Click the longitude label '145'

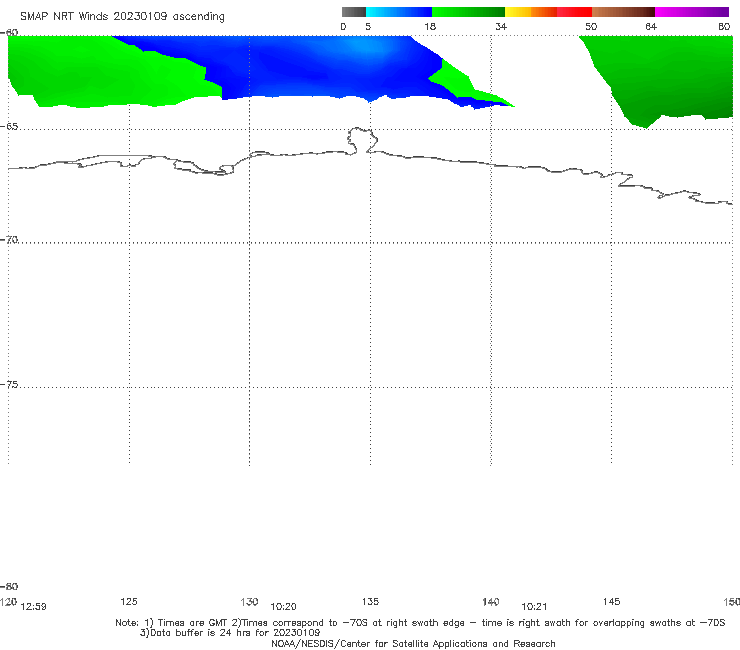[x=612, y=602]
